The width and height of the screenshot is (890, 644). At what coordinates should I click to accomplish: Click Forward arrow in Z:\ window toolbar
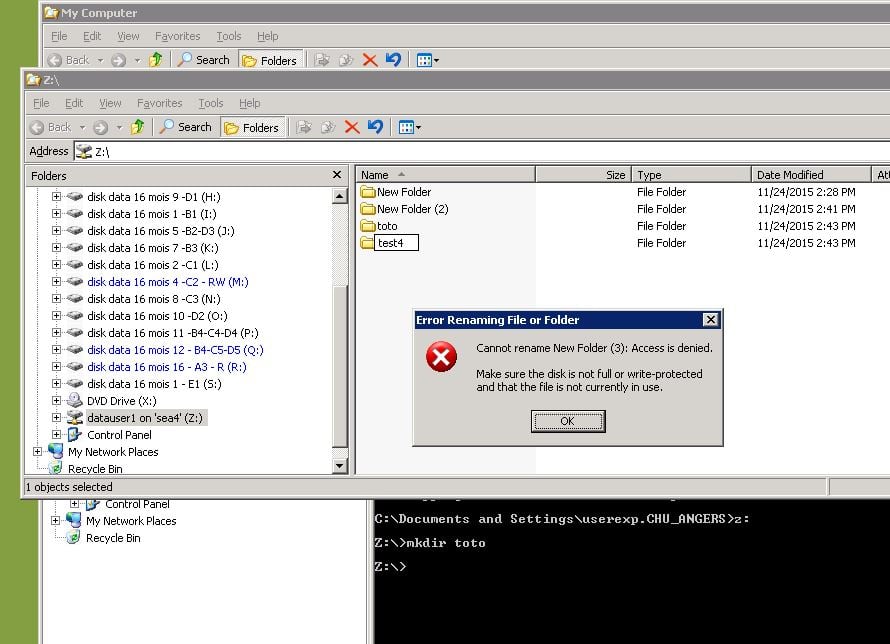pos(100,127)
